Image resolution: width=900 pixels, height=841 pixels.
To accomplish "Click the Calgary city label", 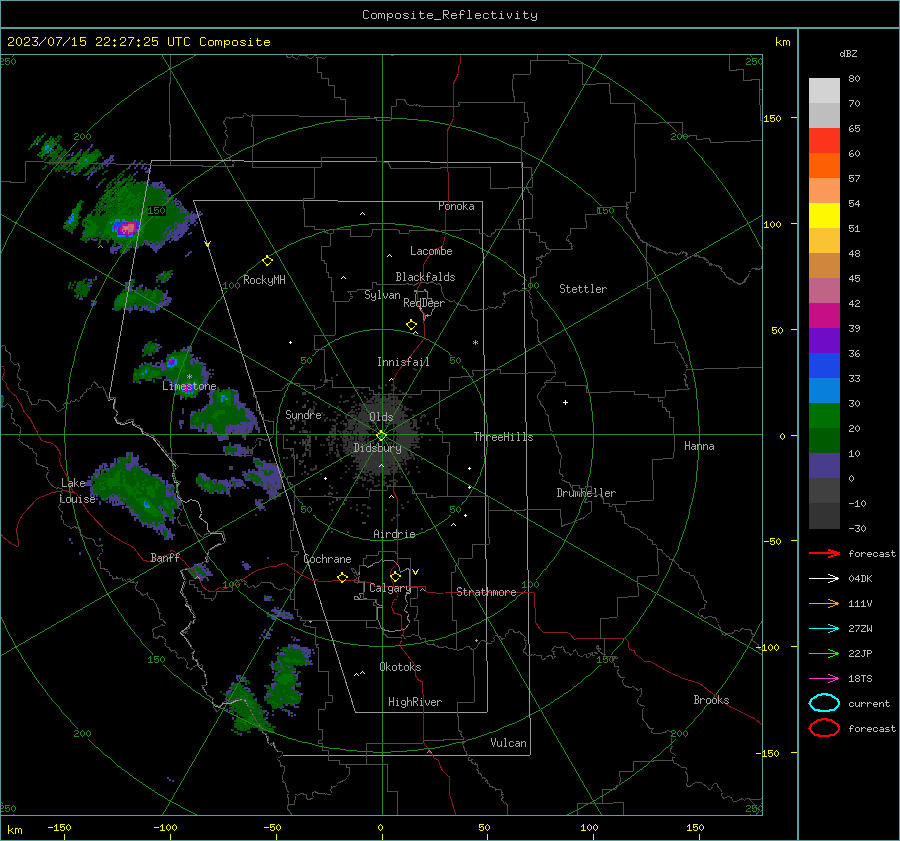I will [390, 588].
